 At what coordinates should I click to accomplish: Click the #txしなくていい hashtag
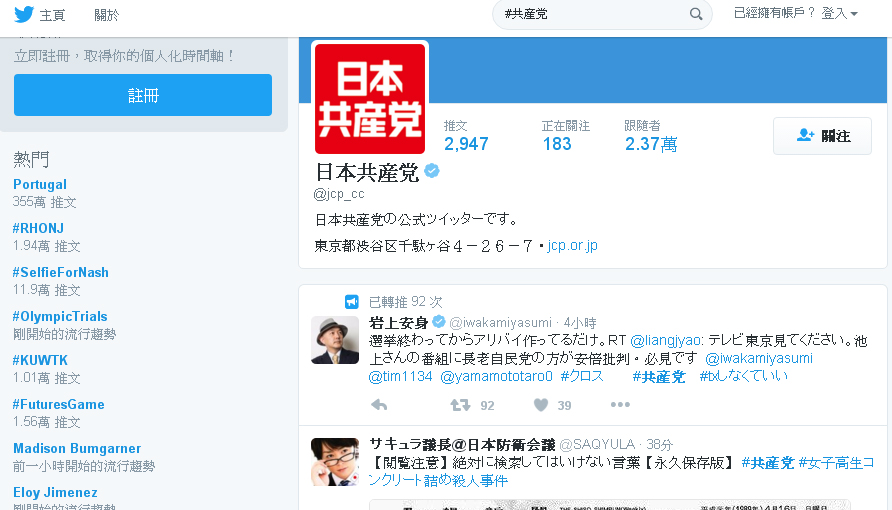(x=744, y=376)
